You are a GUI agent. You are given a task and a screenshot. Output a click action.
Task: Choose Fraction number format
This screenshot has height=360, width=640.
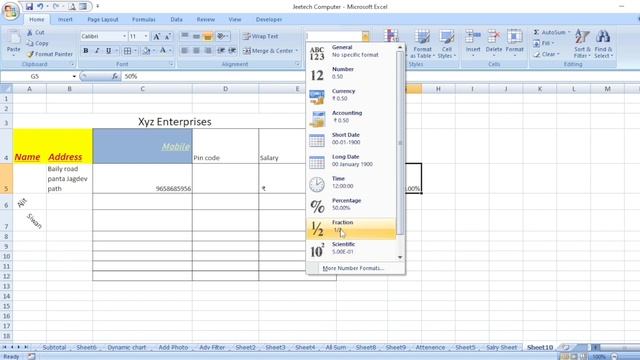tap(351, 228)
